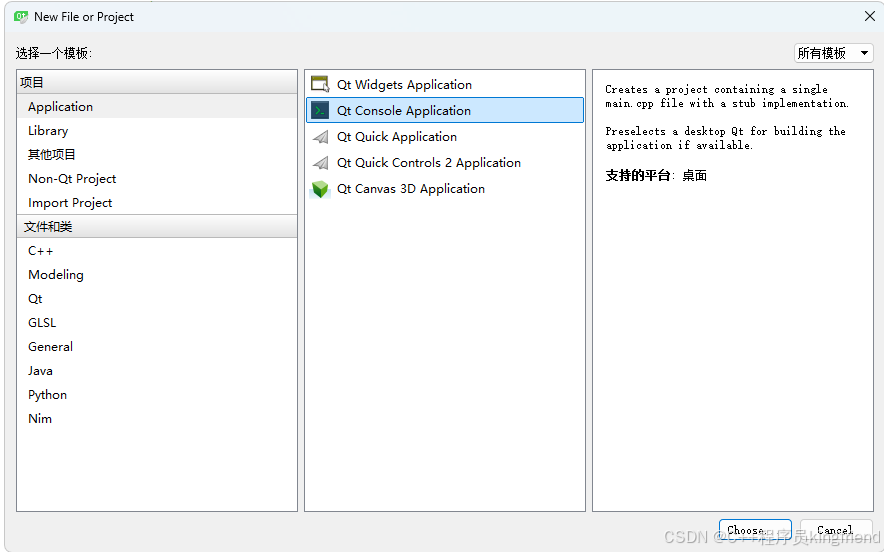Choose the Python file category

pos(48,395)
